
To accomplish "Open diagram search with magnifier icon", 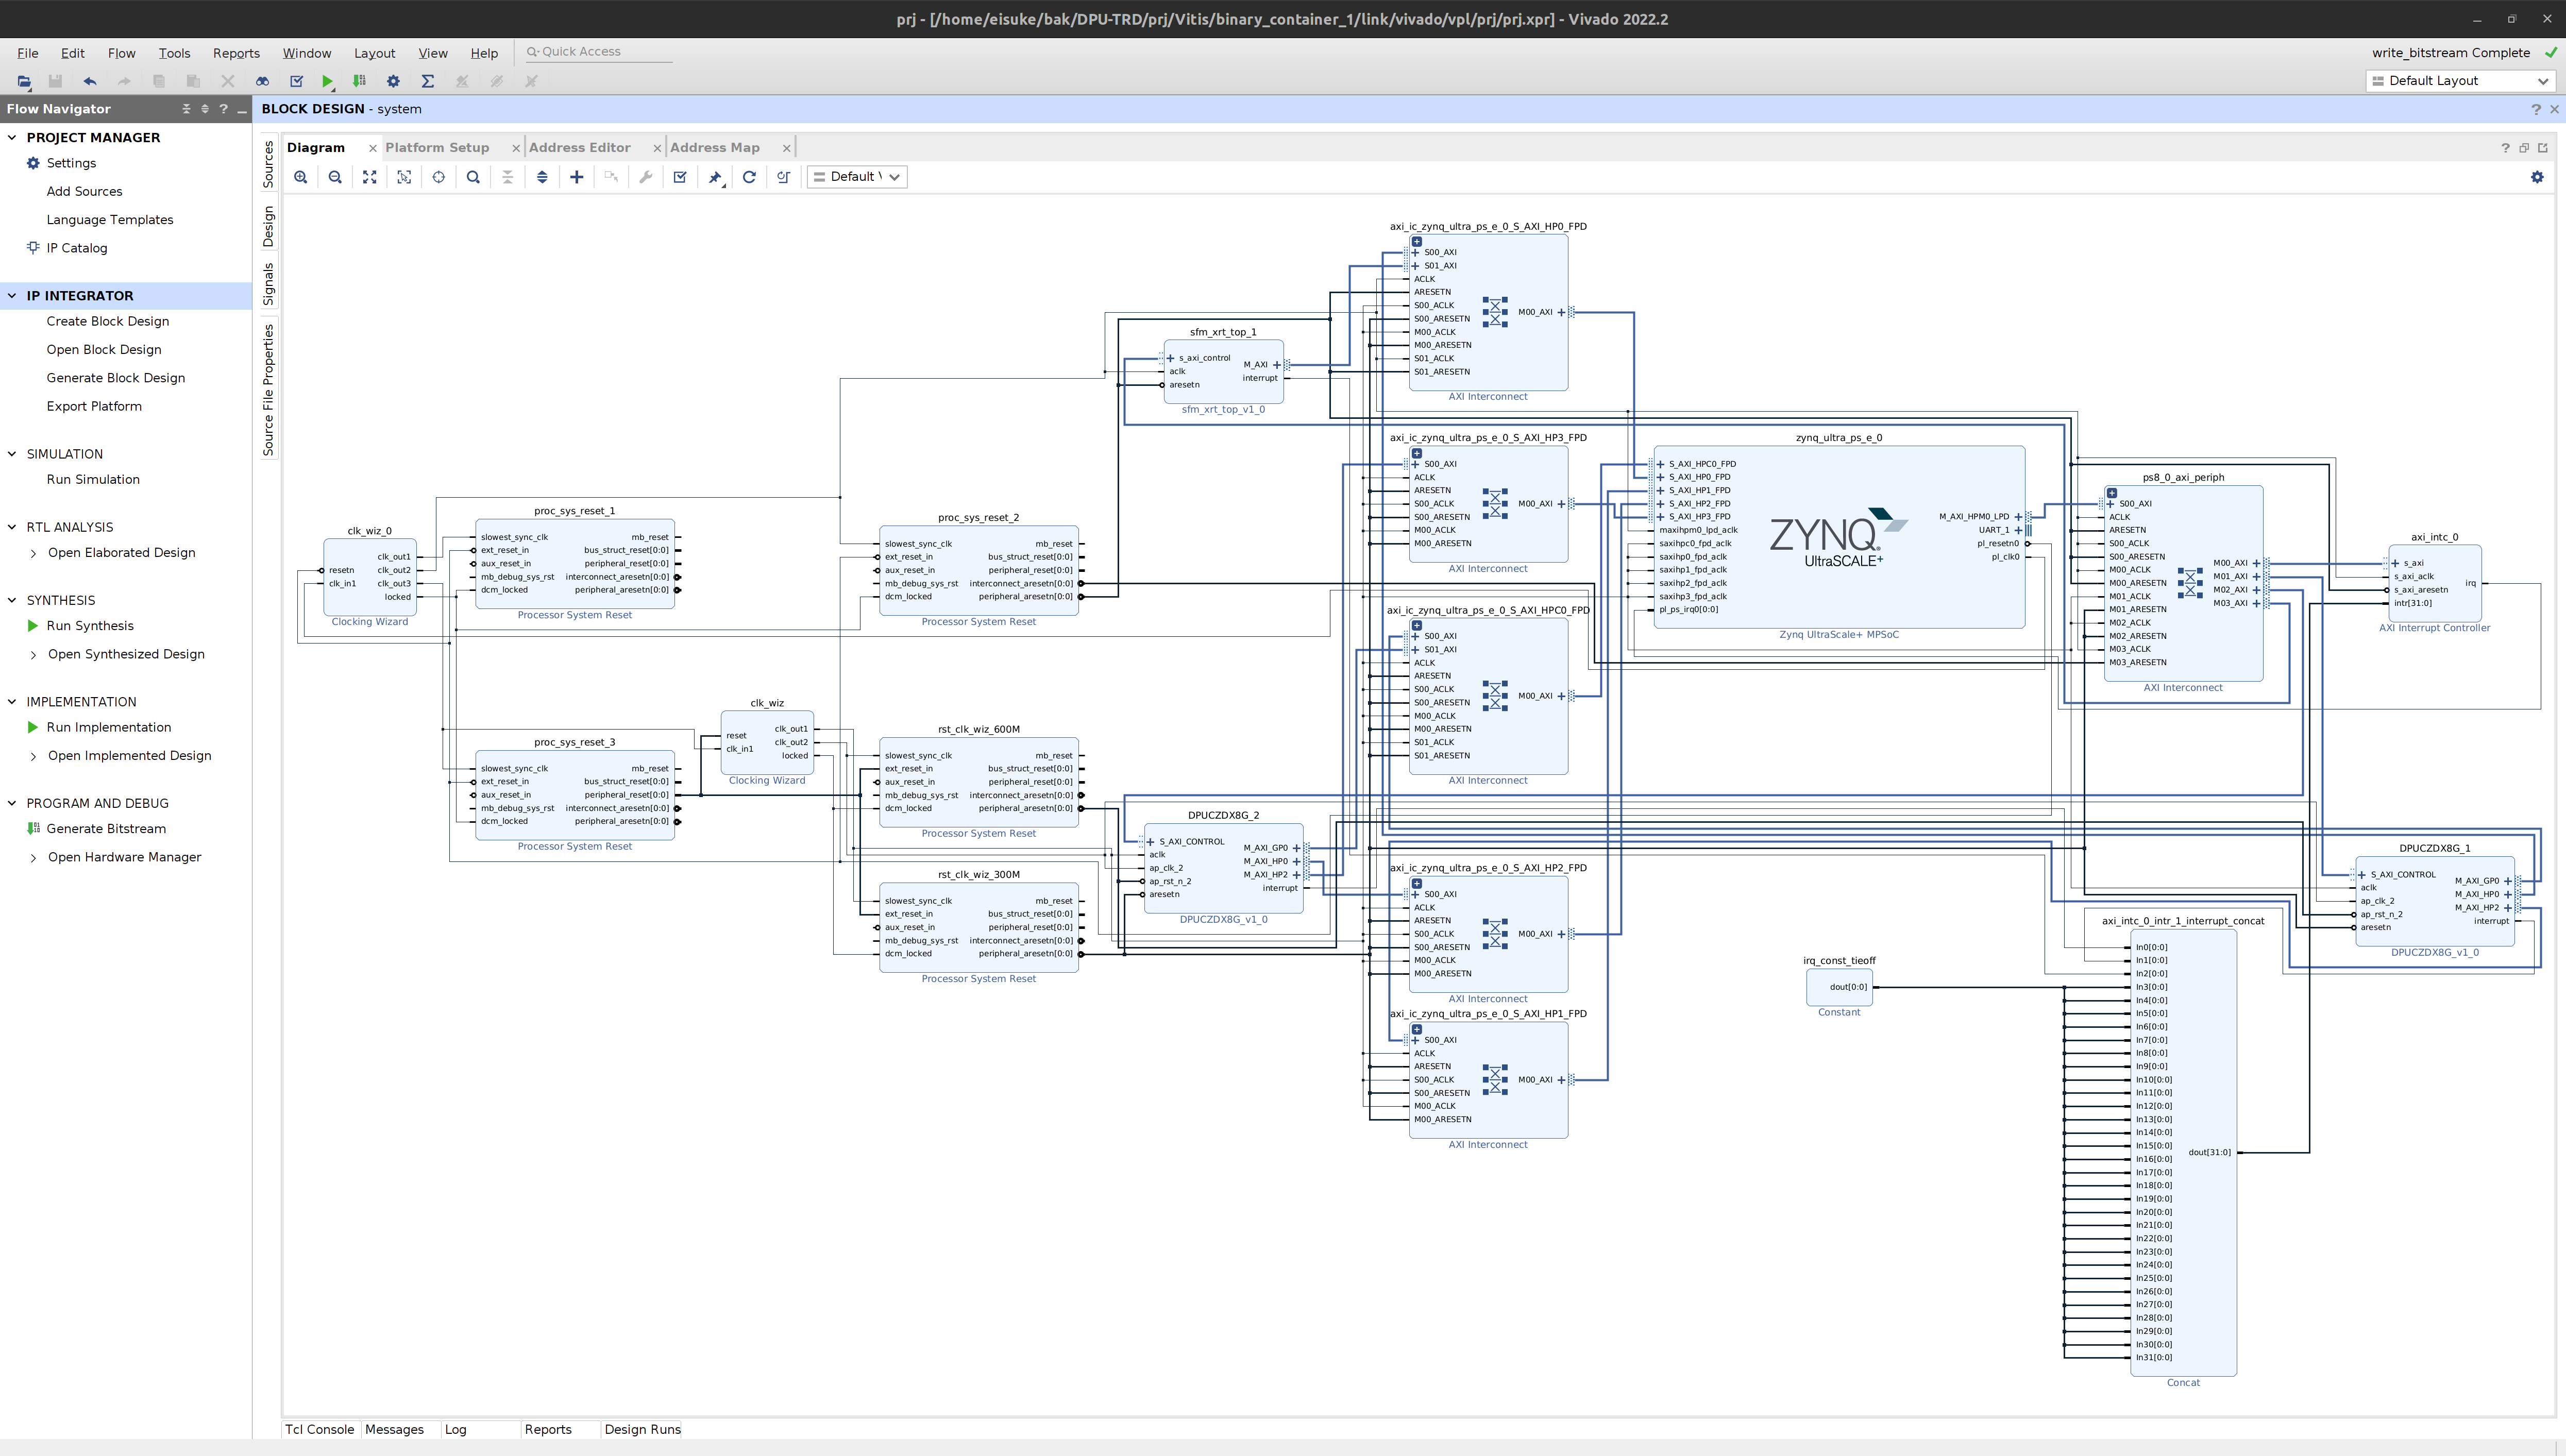I will pos(472,177).
